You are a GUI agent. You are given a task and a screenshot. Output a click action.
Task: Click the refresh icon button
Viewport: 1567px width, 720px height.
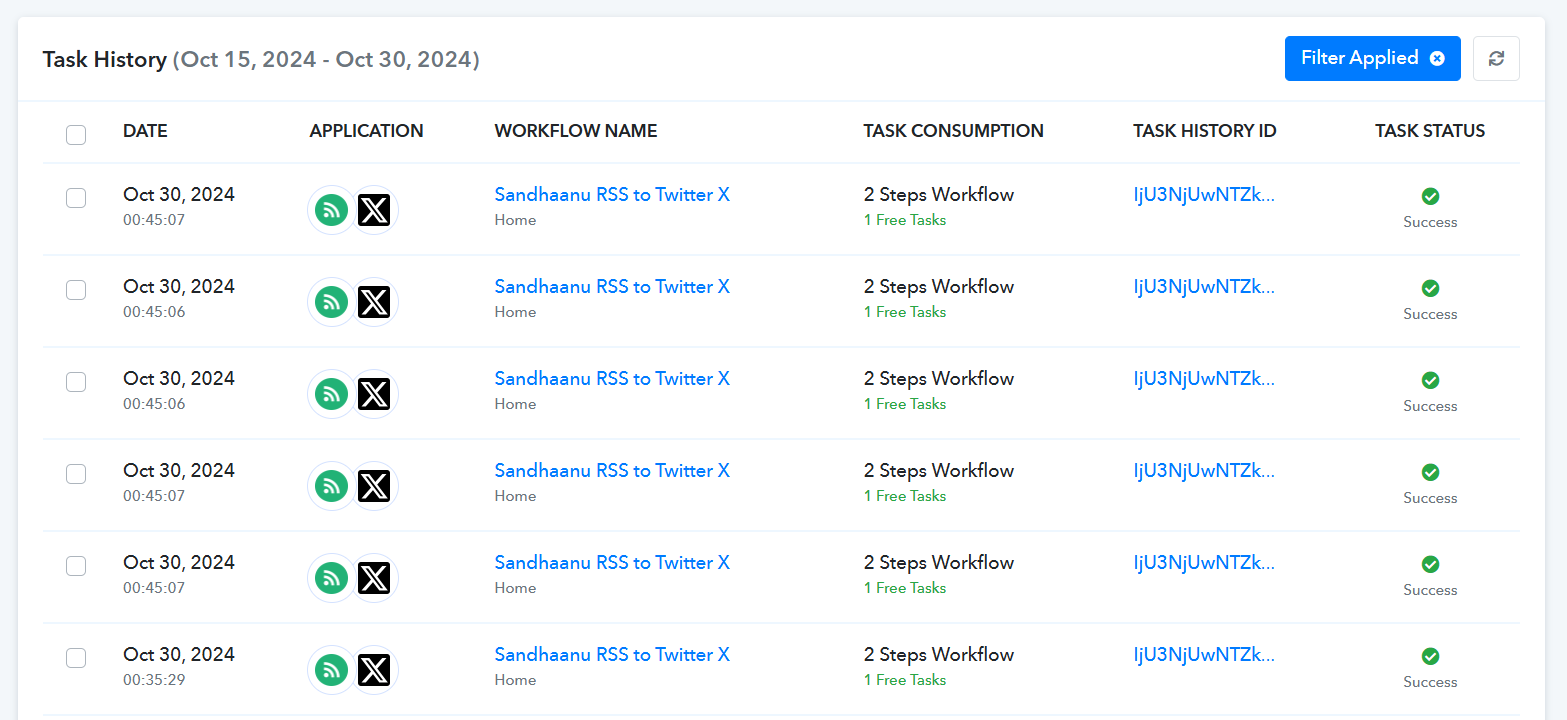tap(1496, 59)
